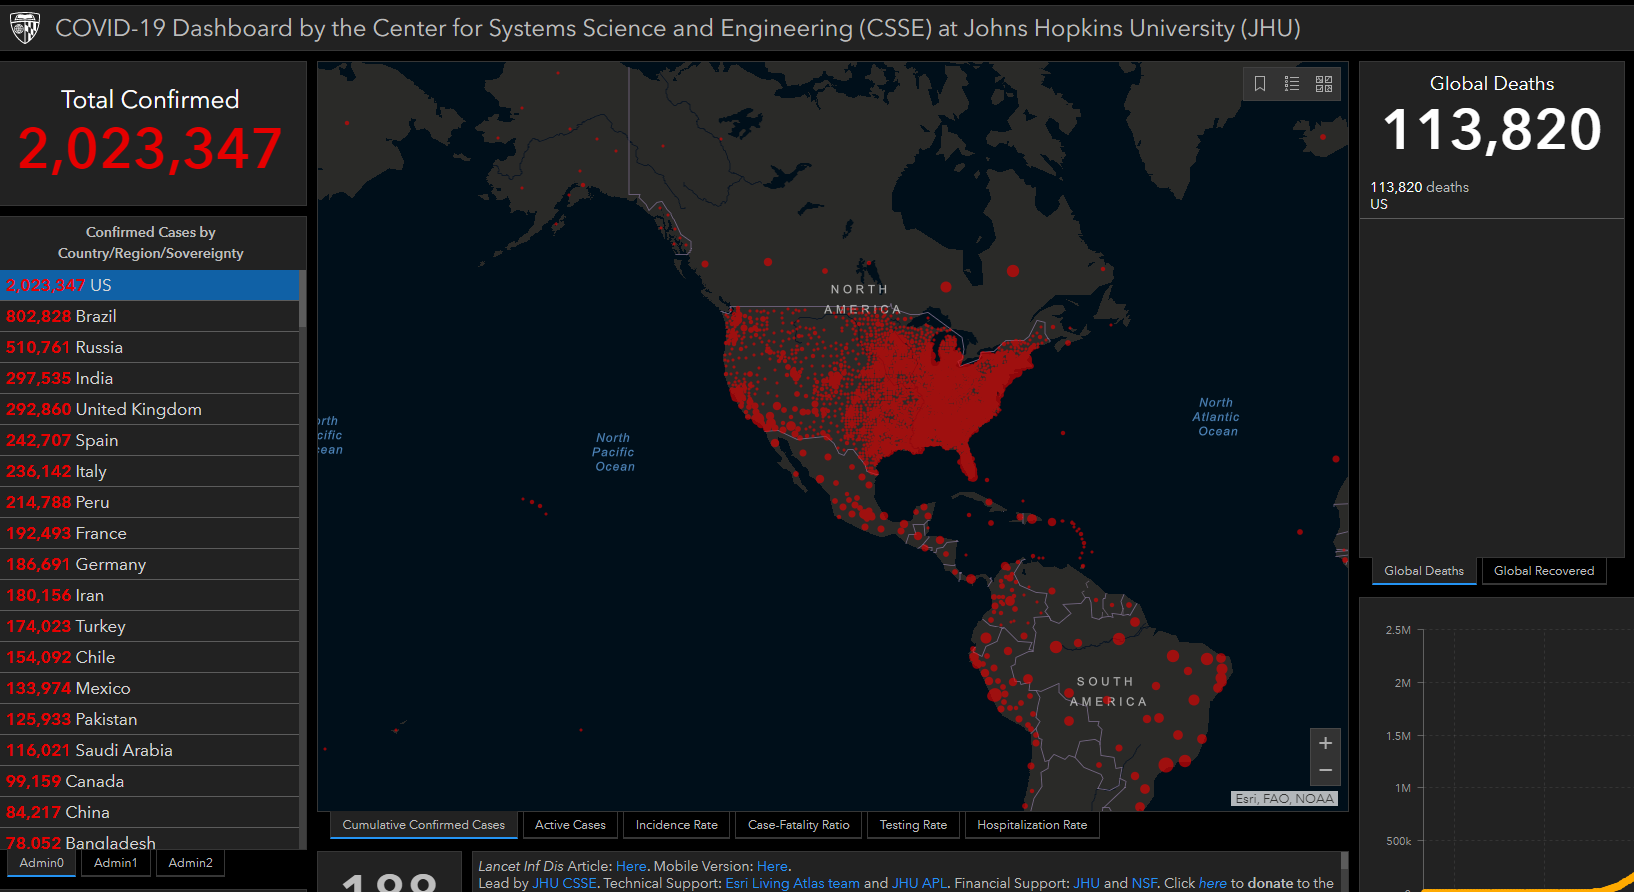The width and height of the screenshot is (1634, 892).
Task: Follow the JHU CSSE link
Action: pyautogui.click(x=564, y=883)
